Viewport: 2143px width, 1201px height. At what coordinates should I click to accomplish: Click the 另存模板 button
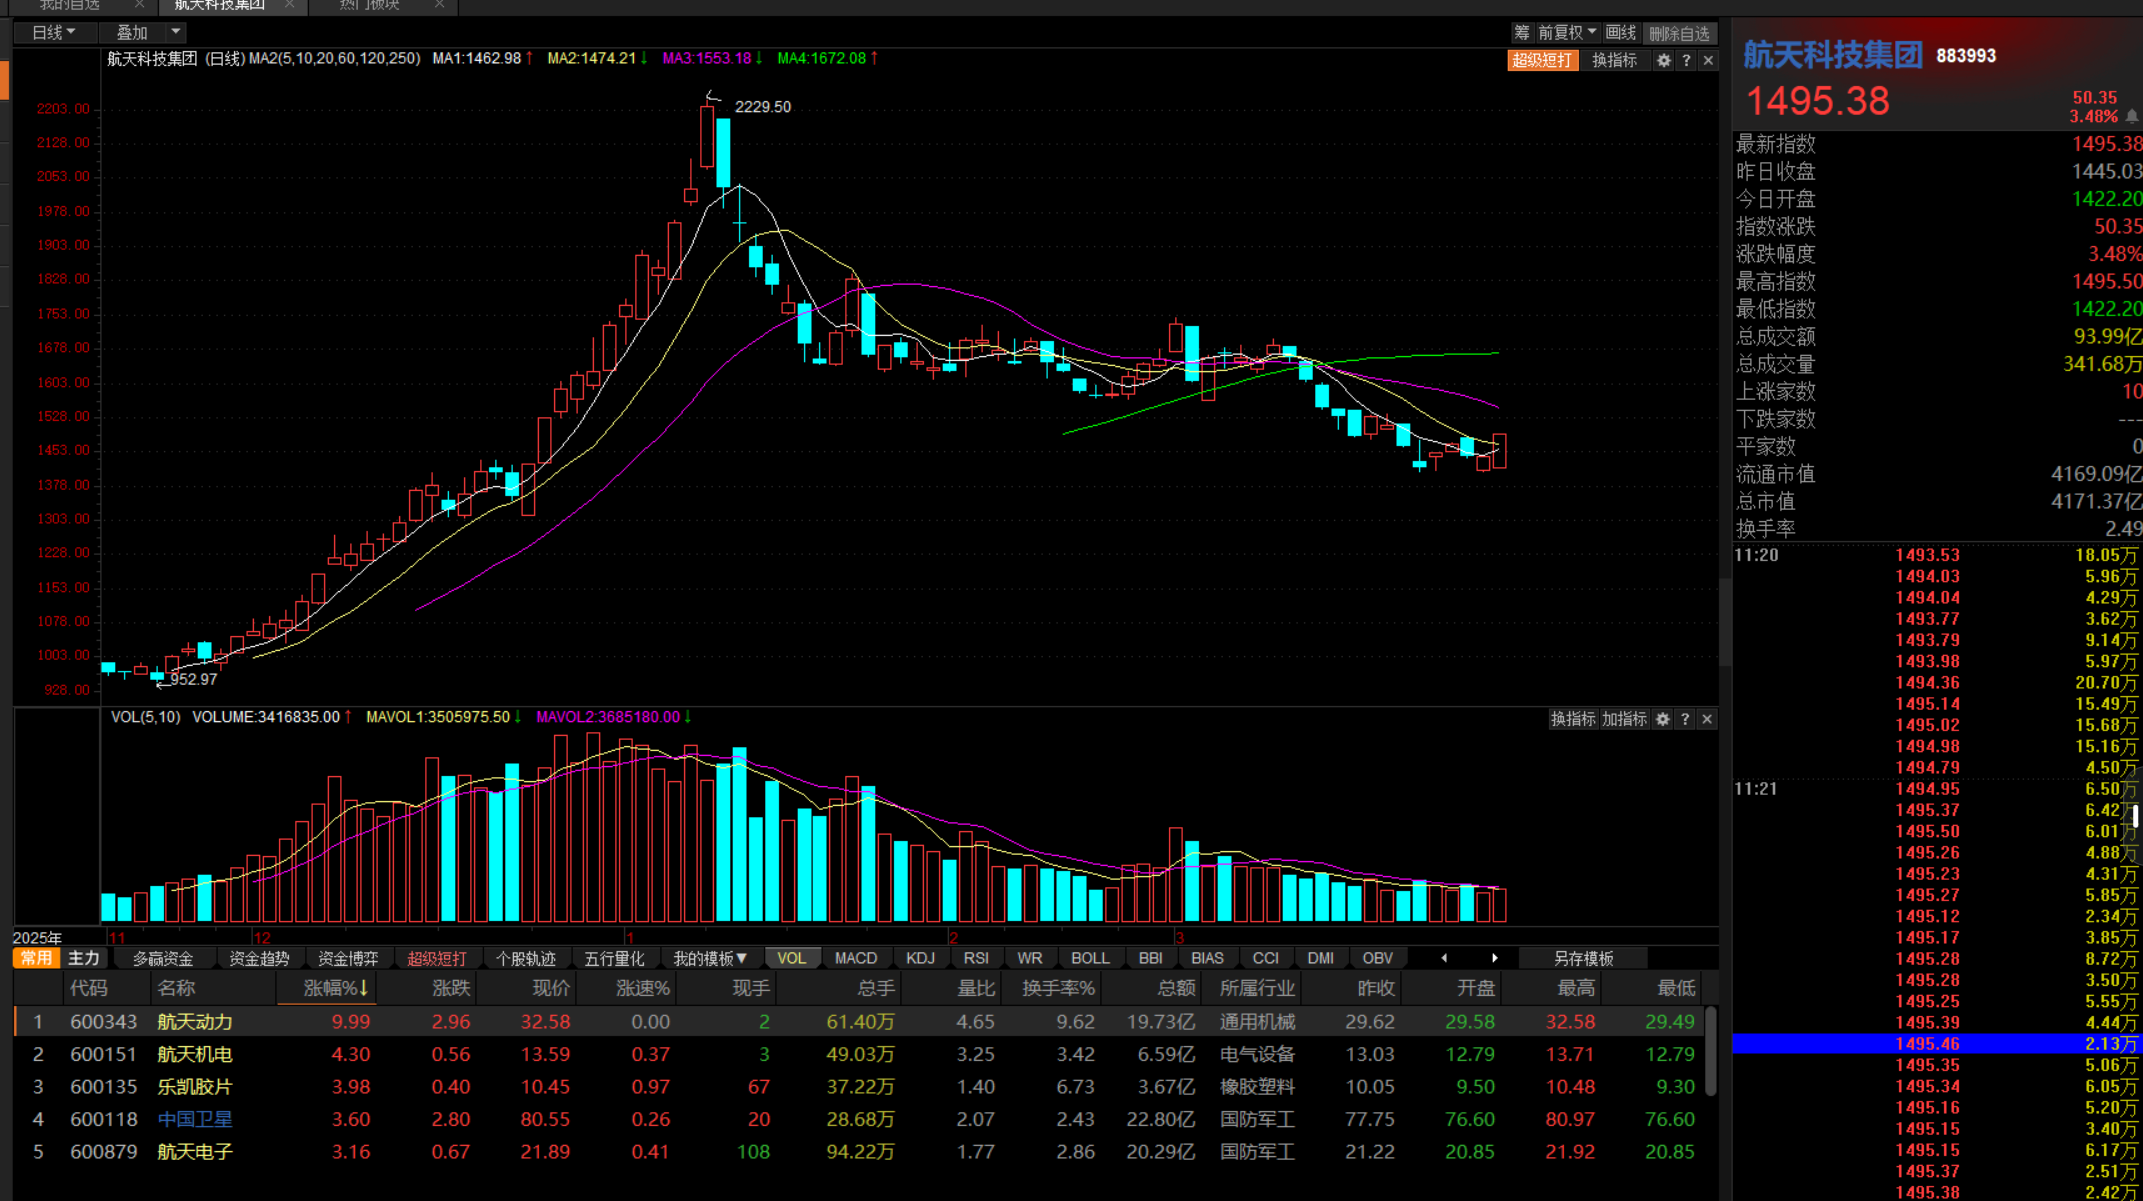click(x=1583, y=958)
